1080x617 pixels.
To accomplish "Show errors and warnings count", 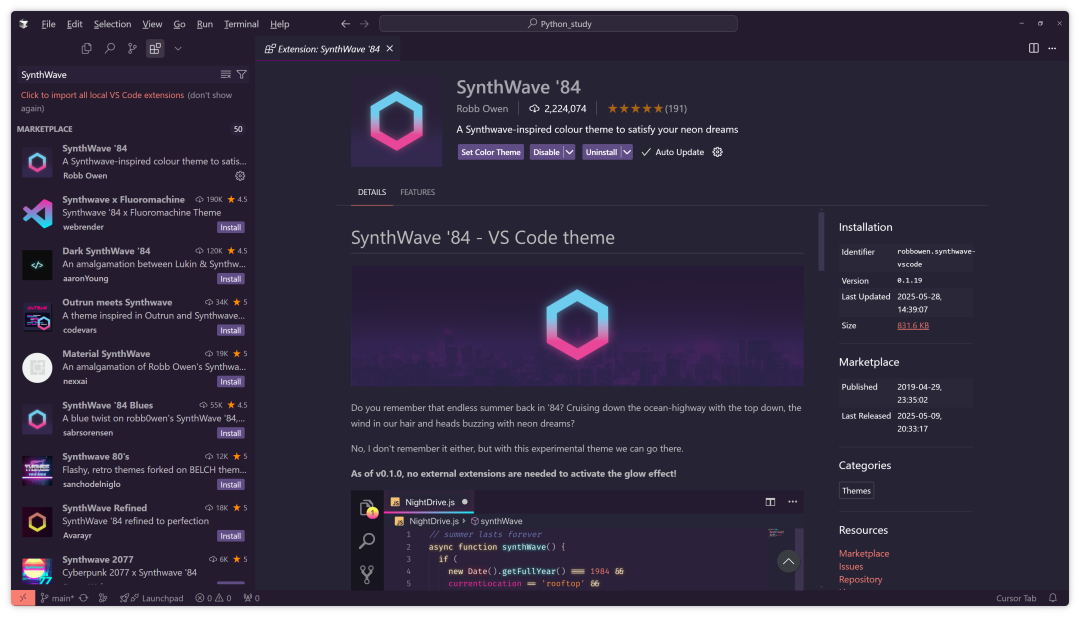I will [213, 598].
